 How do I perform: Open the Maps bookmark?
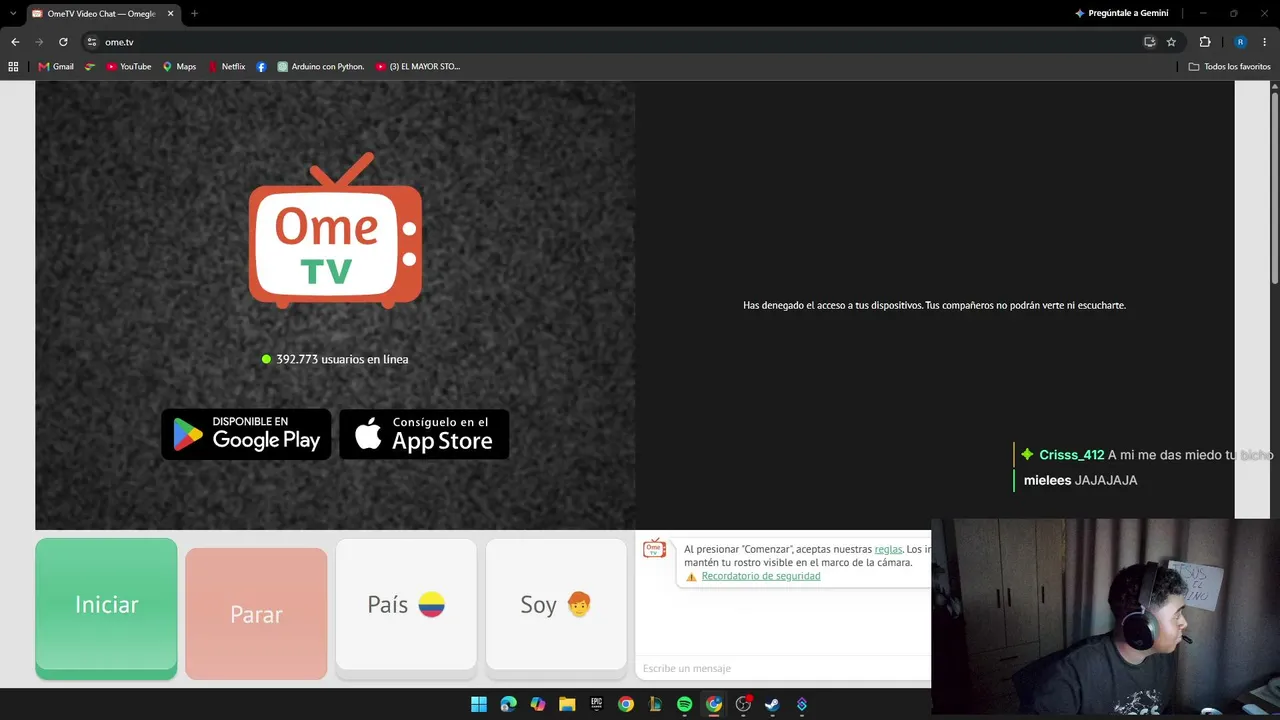click(179, 67)
